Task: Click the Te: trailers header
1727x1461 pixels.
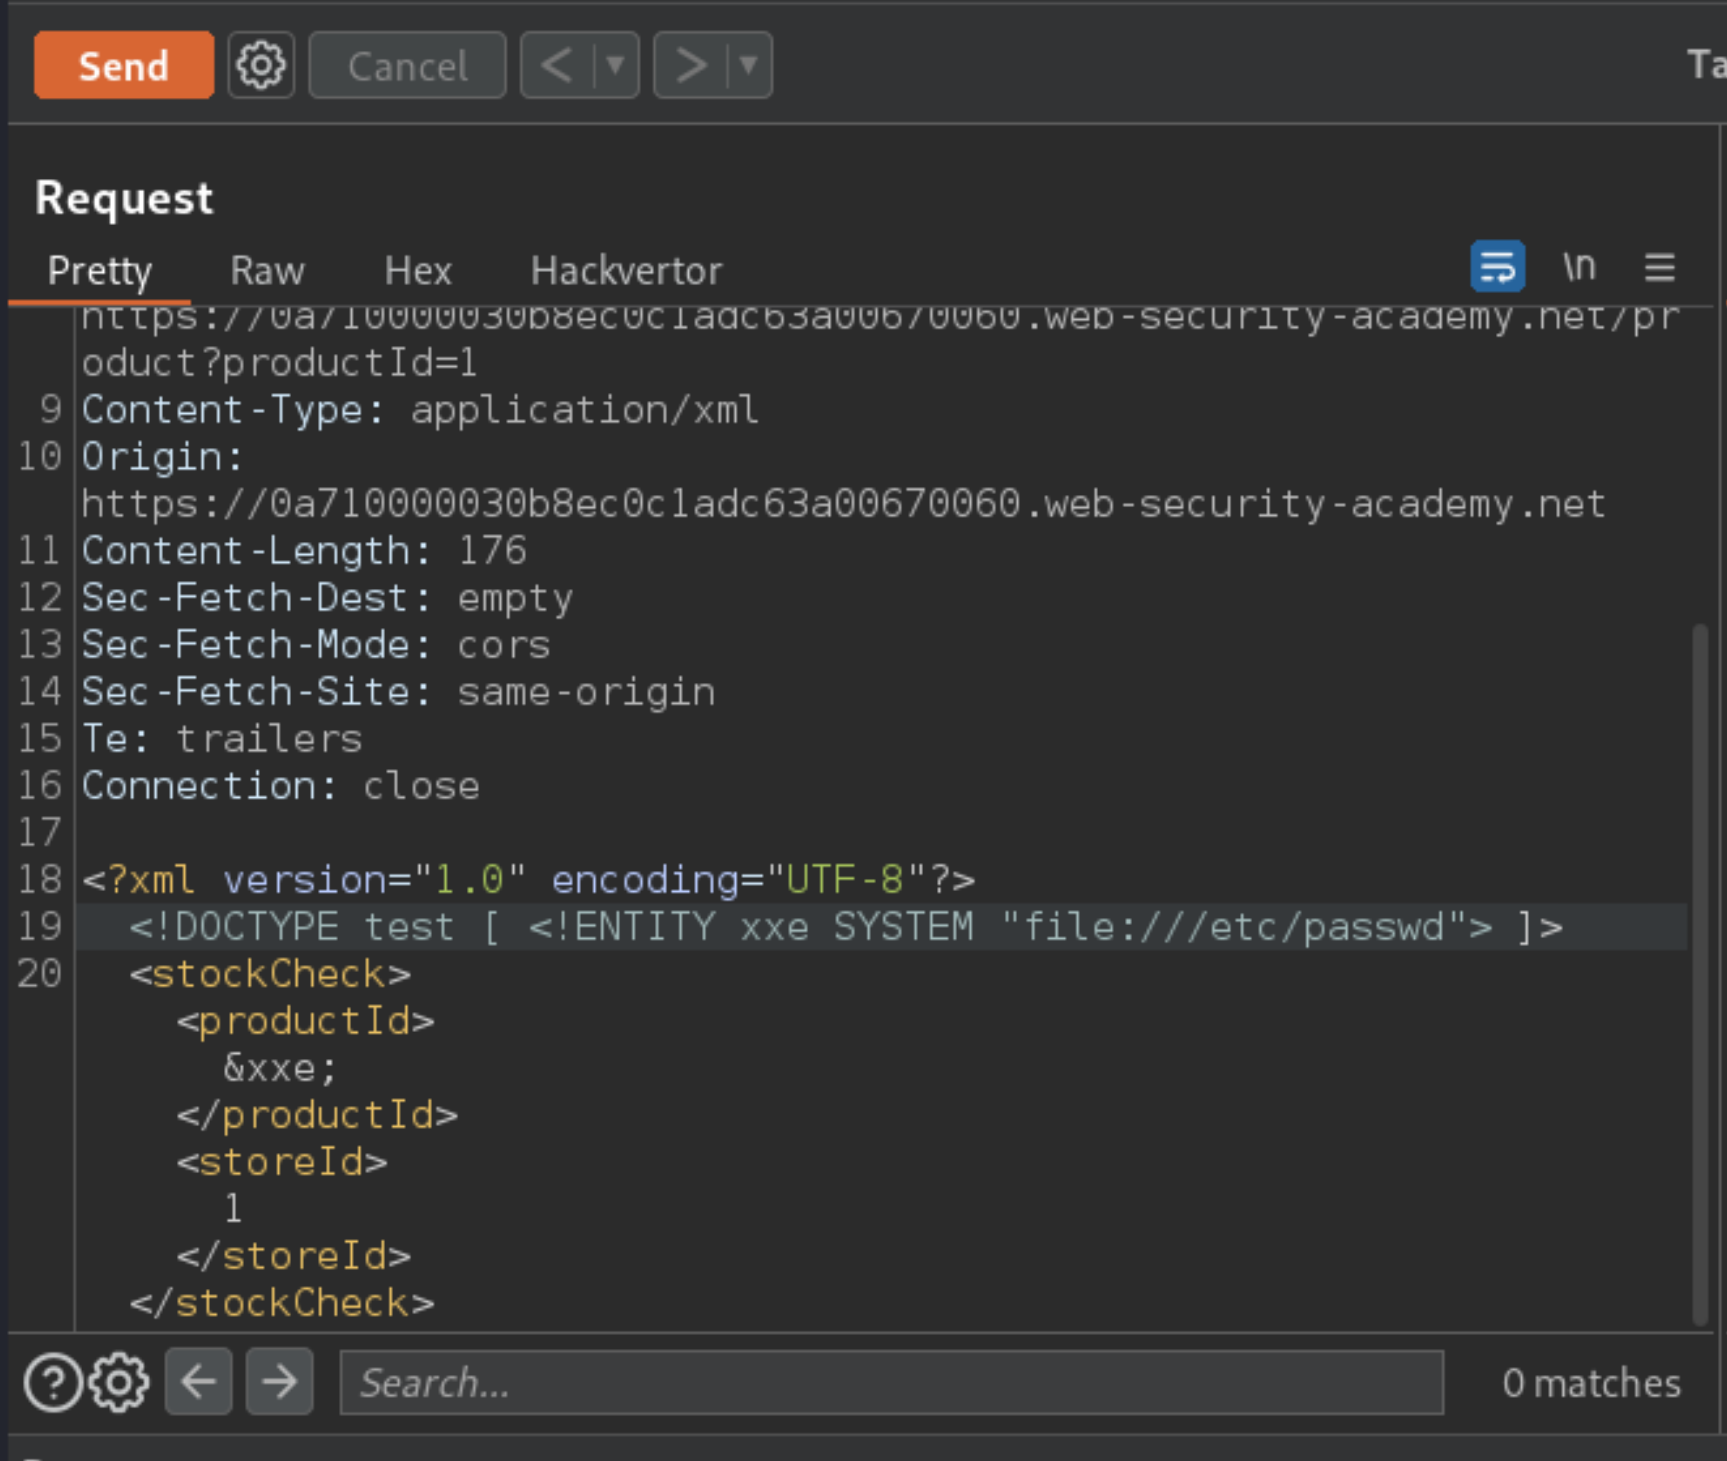Action: [222, 739]
